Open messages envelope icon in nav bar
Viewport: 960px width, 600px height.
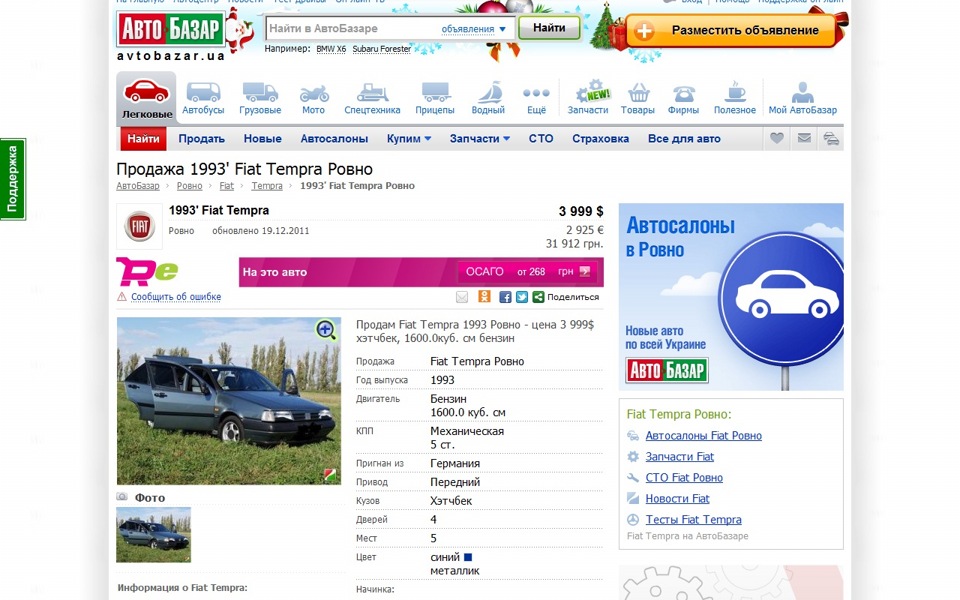coord(804,138)
